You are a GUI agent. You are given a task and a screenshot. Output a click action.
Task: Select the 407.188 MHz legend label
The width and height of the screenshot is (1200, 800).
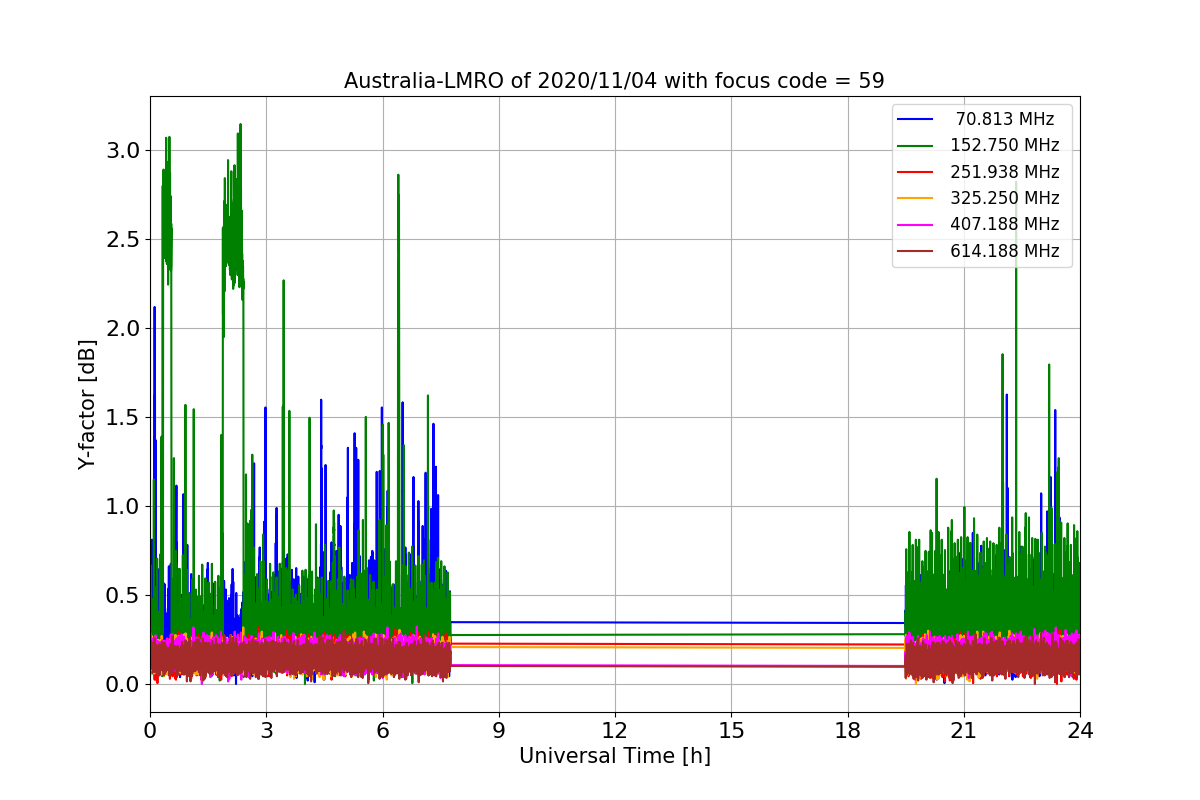pos(1004,224)
